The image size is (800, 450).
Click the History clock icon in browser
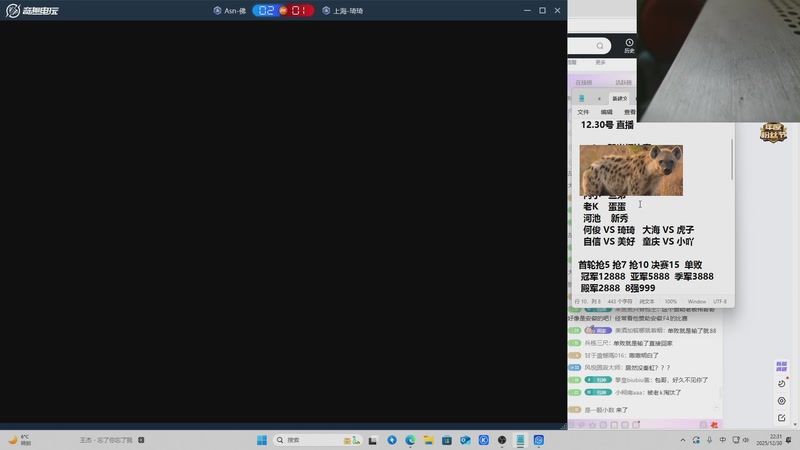point(629,44)
